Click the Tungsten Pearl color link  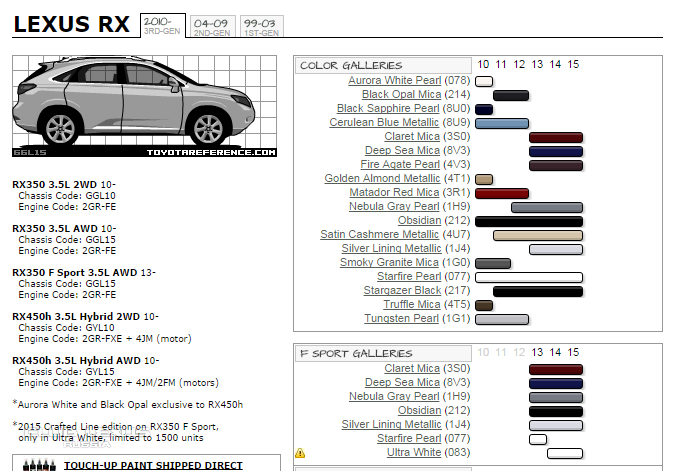[x=401, y=318]
